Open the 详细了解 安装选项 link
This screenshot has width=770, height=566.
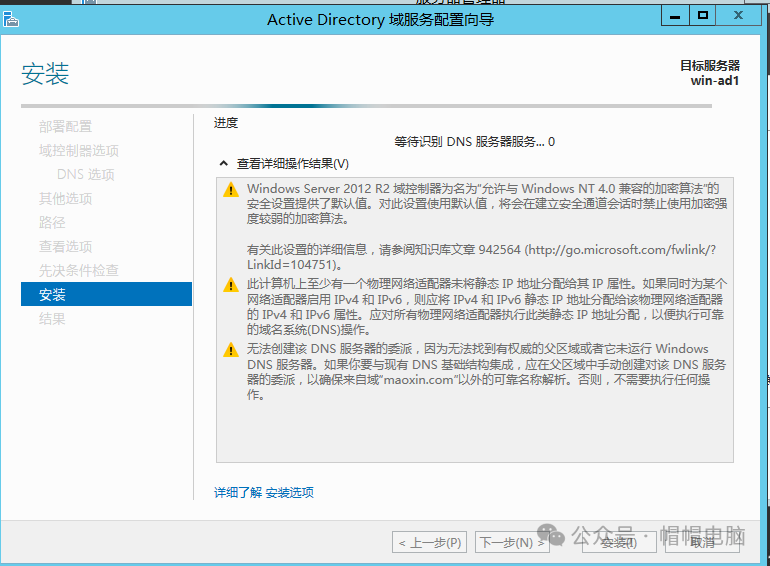tap(264, 492)
